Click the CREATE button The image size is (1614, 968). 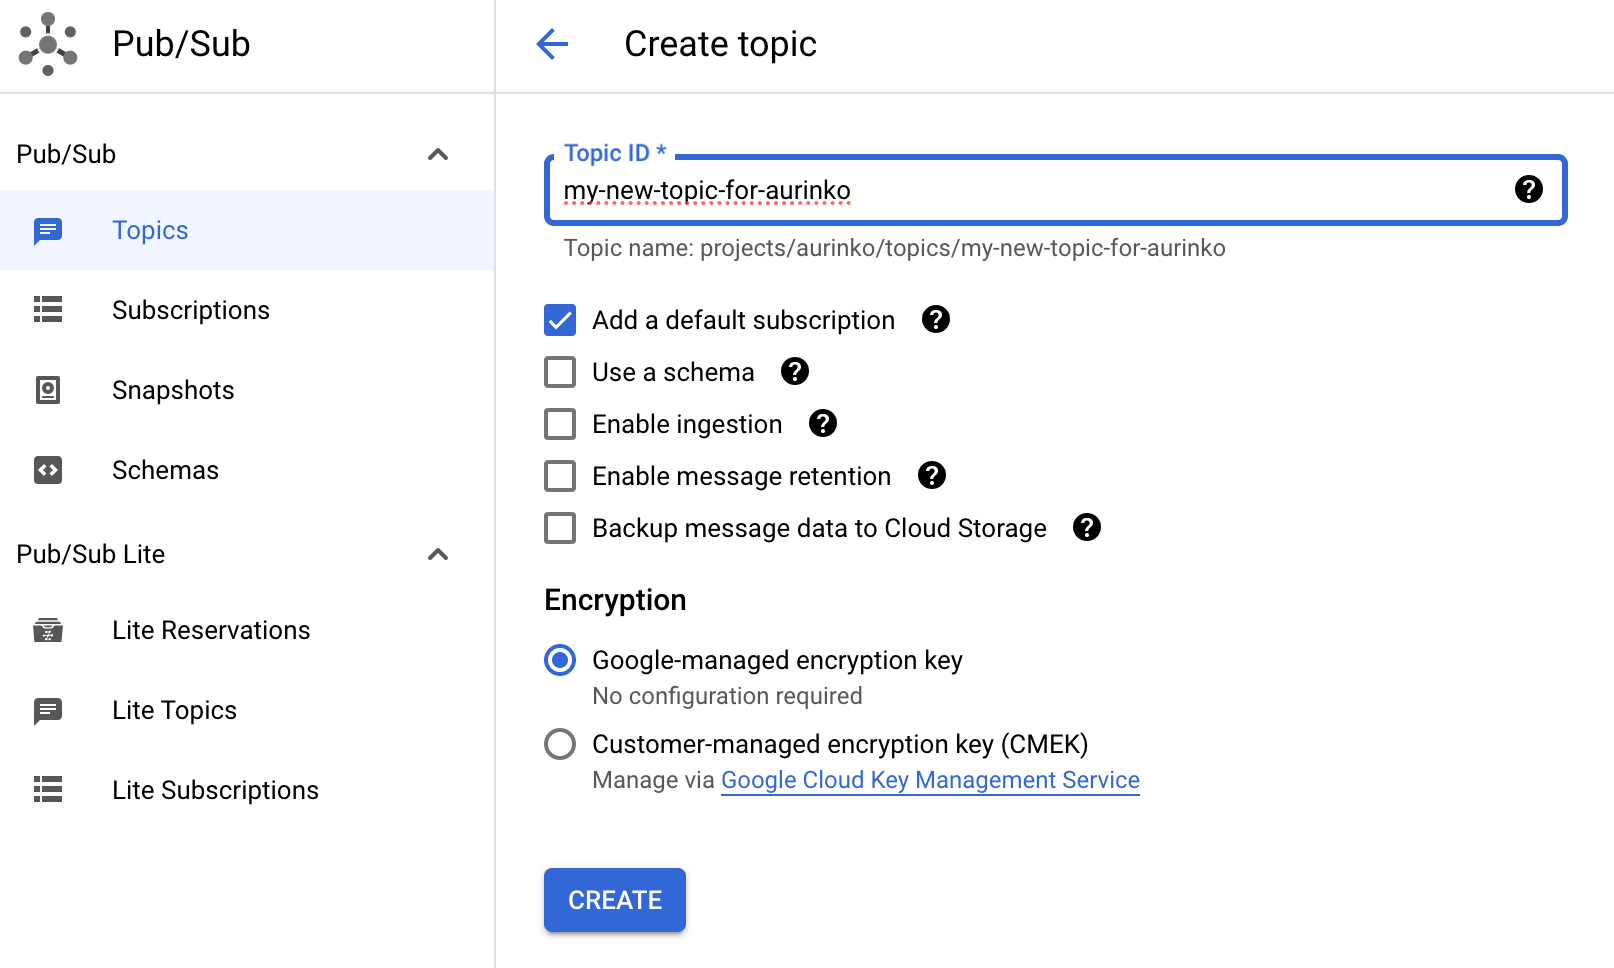[615, 900]
